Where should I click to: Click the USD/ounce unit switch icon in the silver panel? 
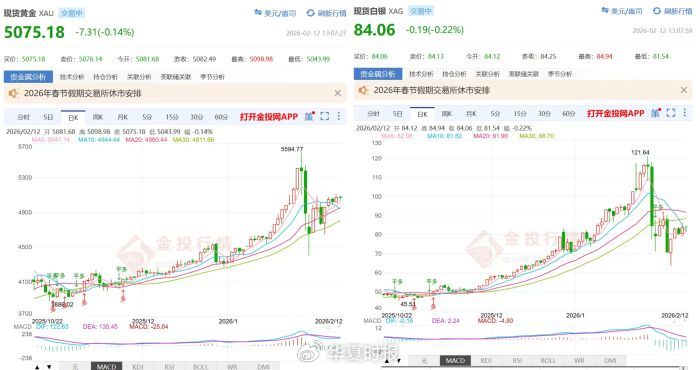(605, 10)
